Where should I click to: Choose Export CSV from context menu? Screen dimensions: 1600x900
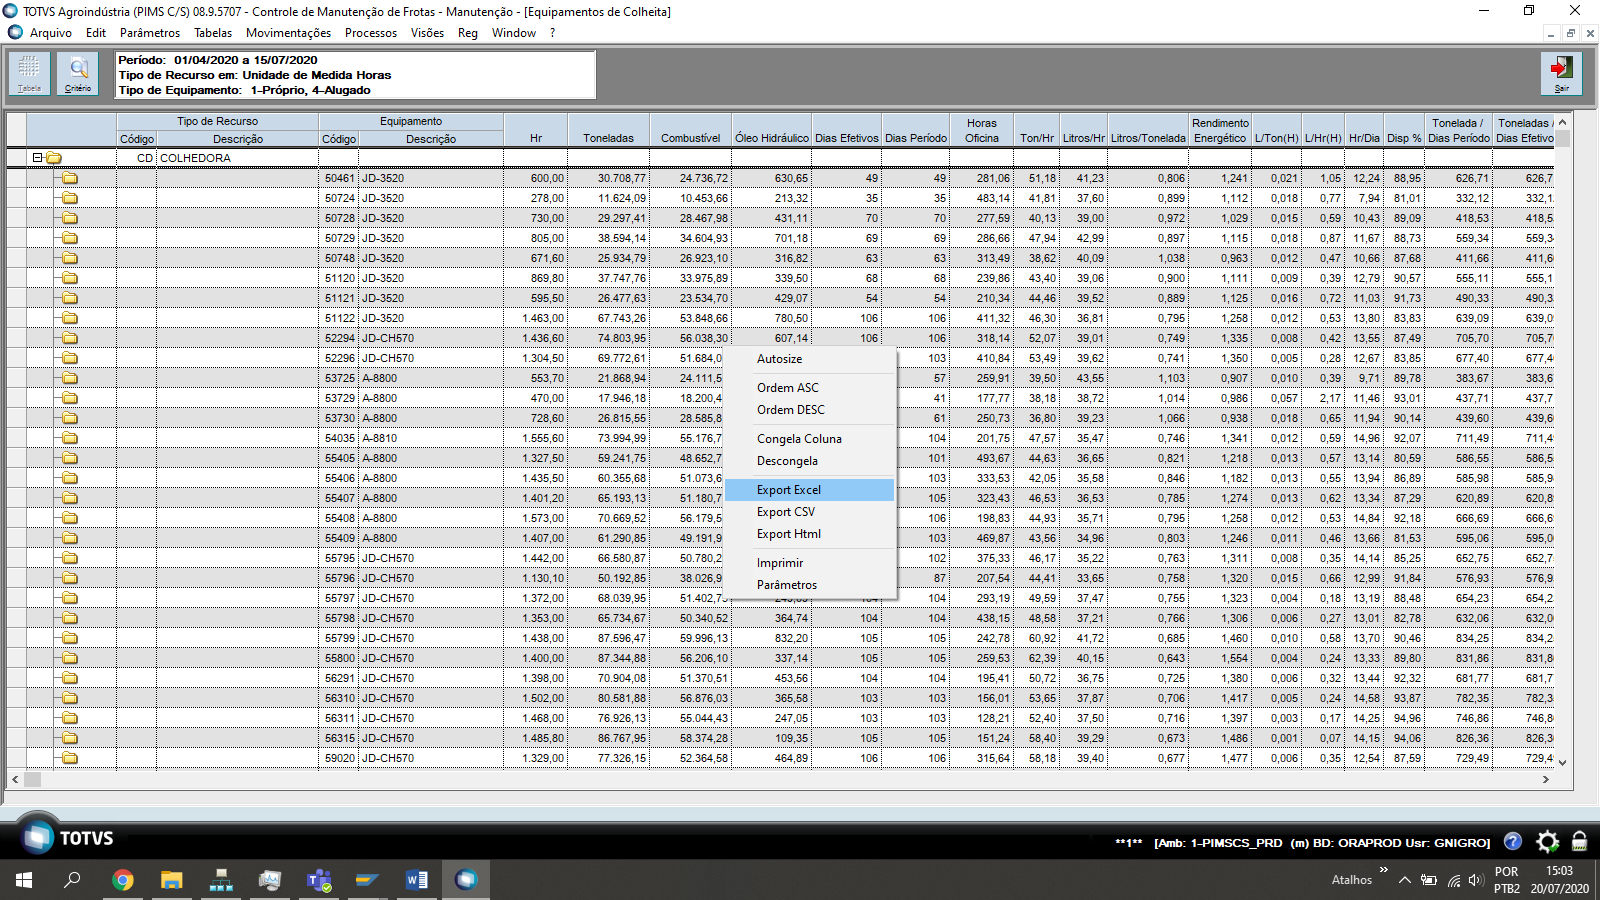(810, 512)
